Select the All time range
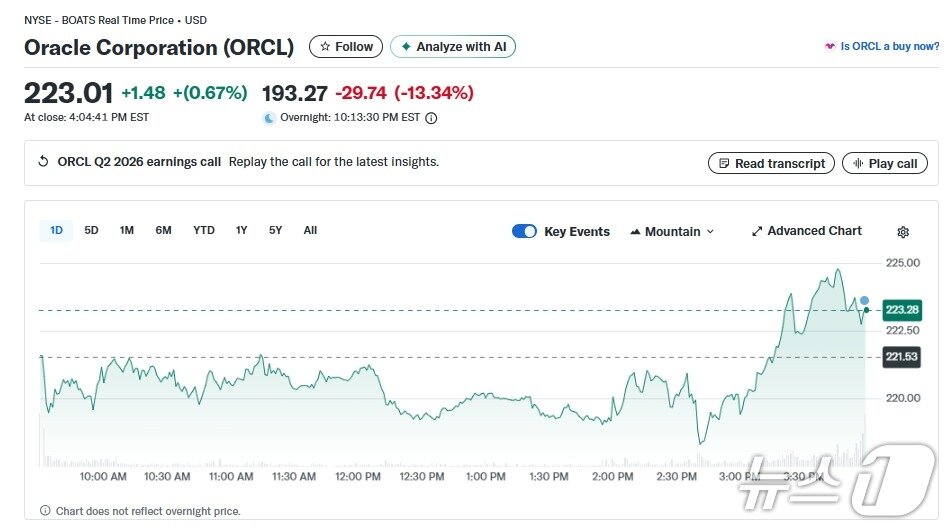 tap(310, 230)
